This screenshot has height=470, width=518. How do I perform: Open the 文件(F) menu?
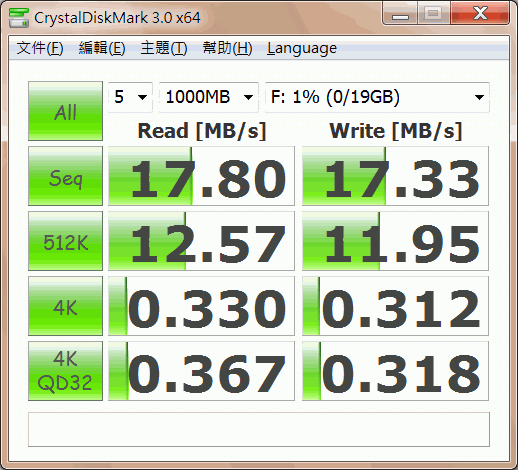click(x=40, y=48)
